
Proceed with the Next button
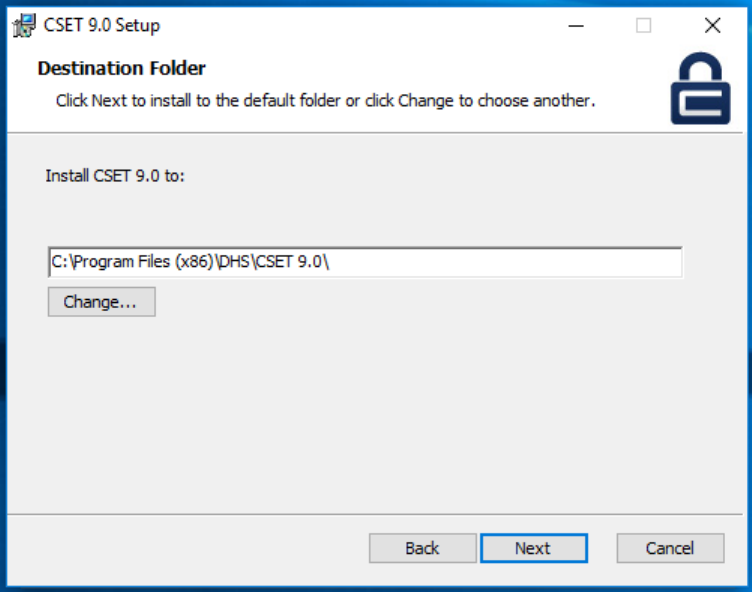coord(533,548)
